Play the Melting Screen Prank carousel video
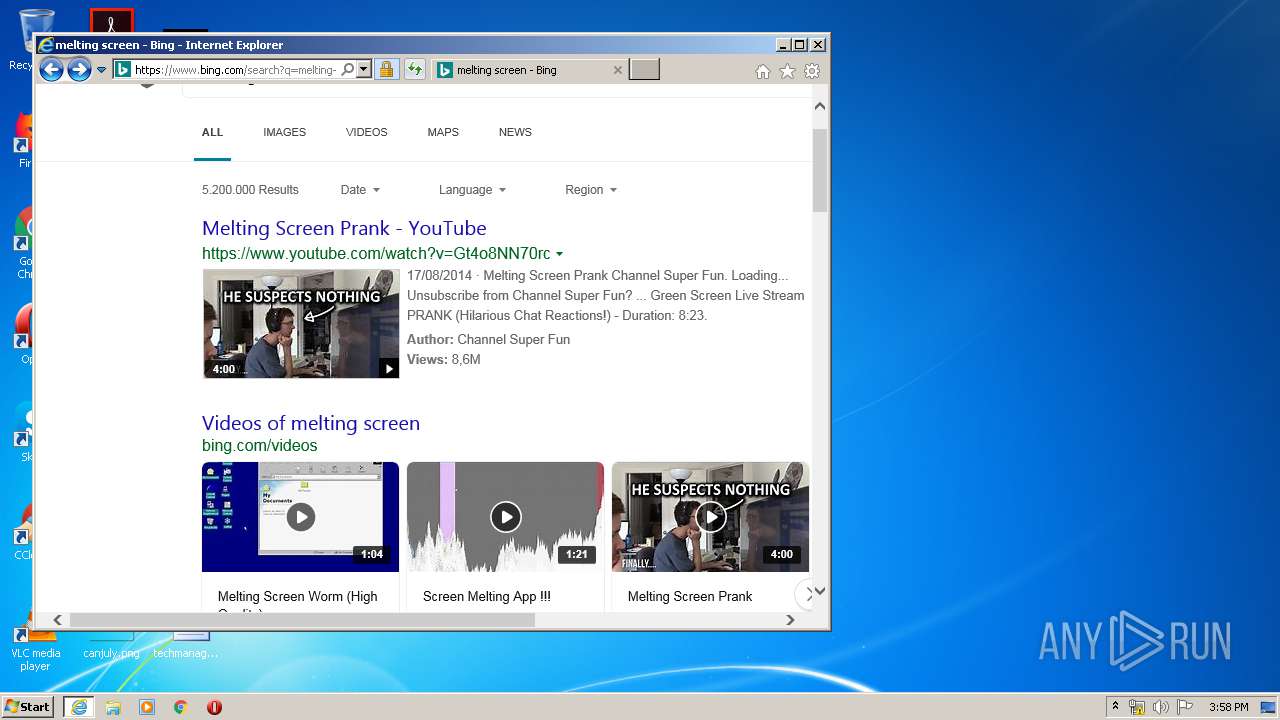The image size is (1280, 720). coord(710,517)
